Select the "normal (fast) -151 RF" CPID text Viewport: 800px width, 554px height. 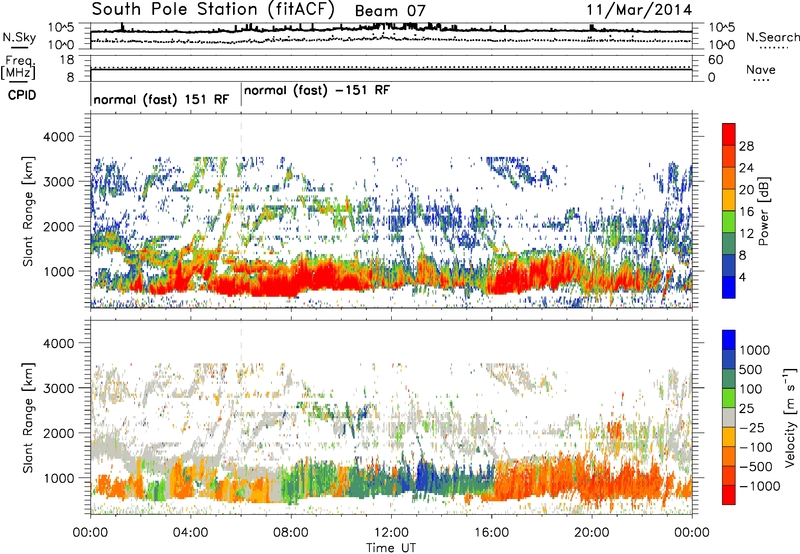click(x=317, y=90)
